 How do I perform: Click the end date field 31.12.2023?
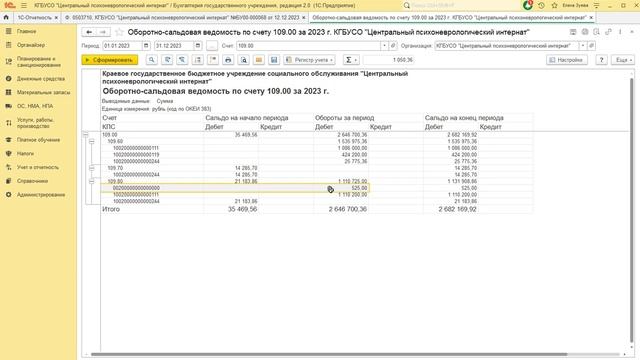click(174, 46)
